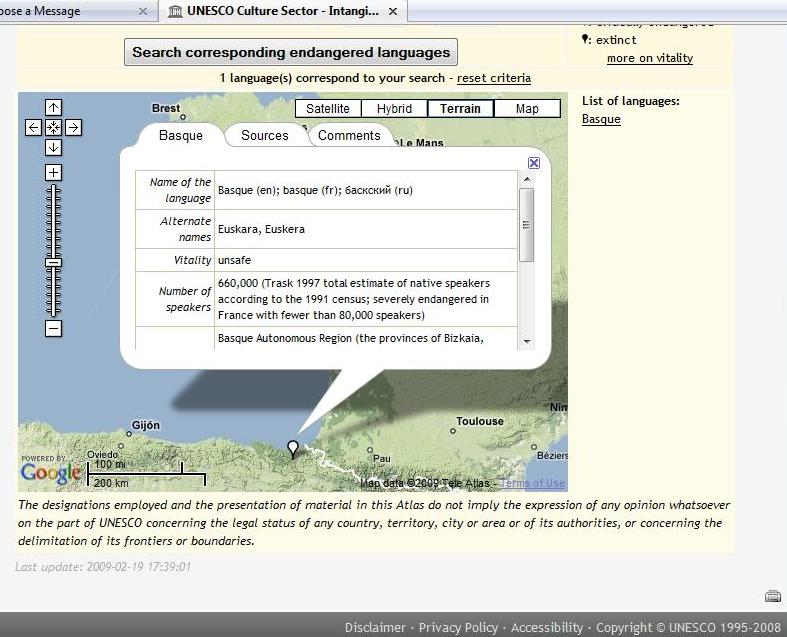Screen dimensions: 787x637
Task: Click the info window scrollbar thumb
Action: tap(527, 225)
